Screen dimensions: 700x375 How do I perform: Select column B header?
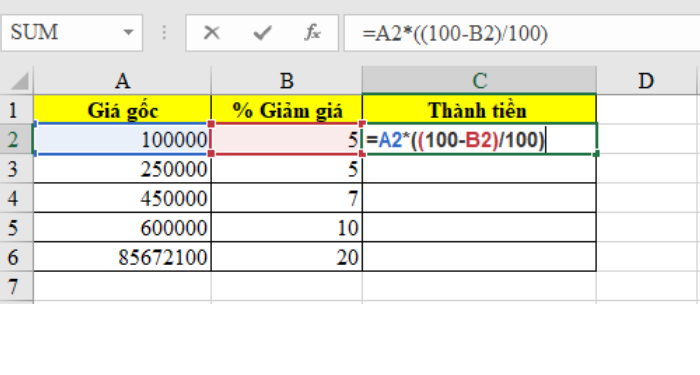(287, 81)
